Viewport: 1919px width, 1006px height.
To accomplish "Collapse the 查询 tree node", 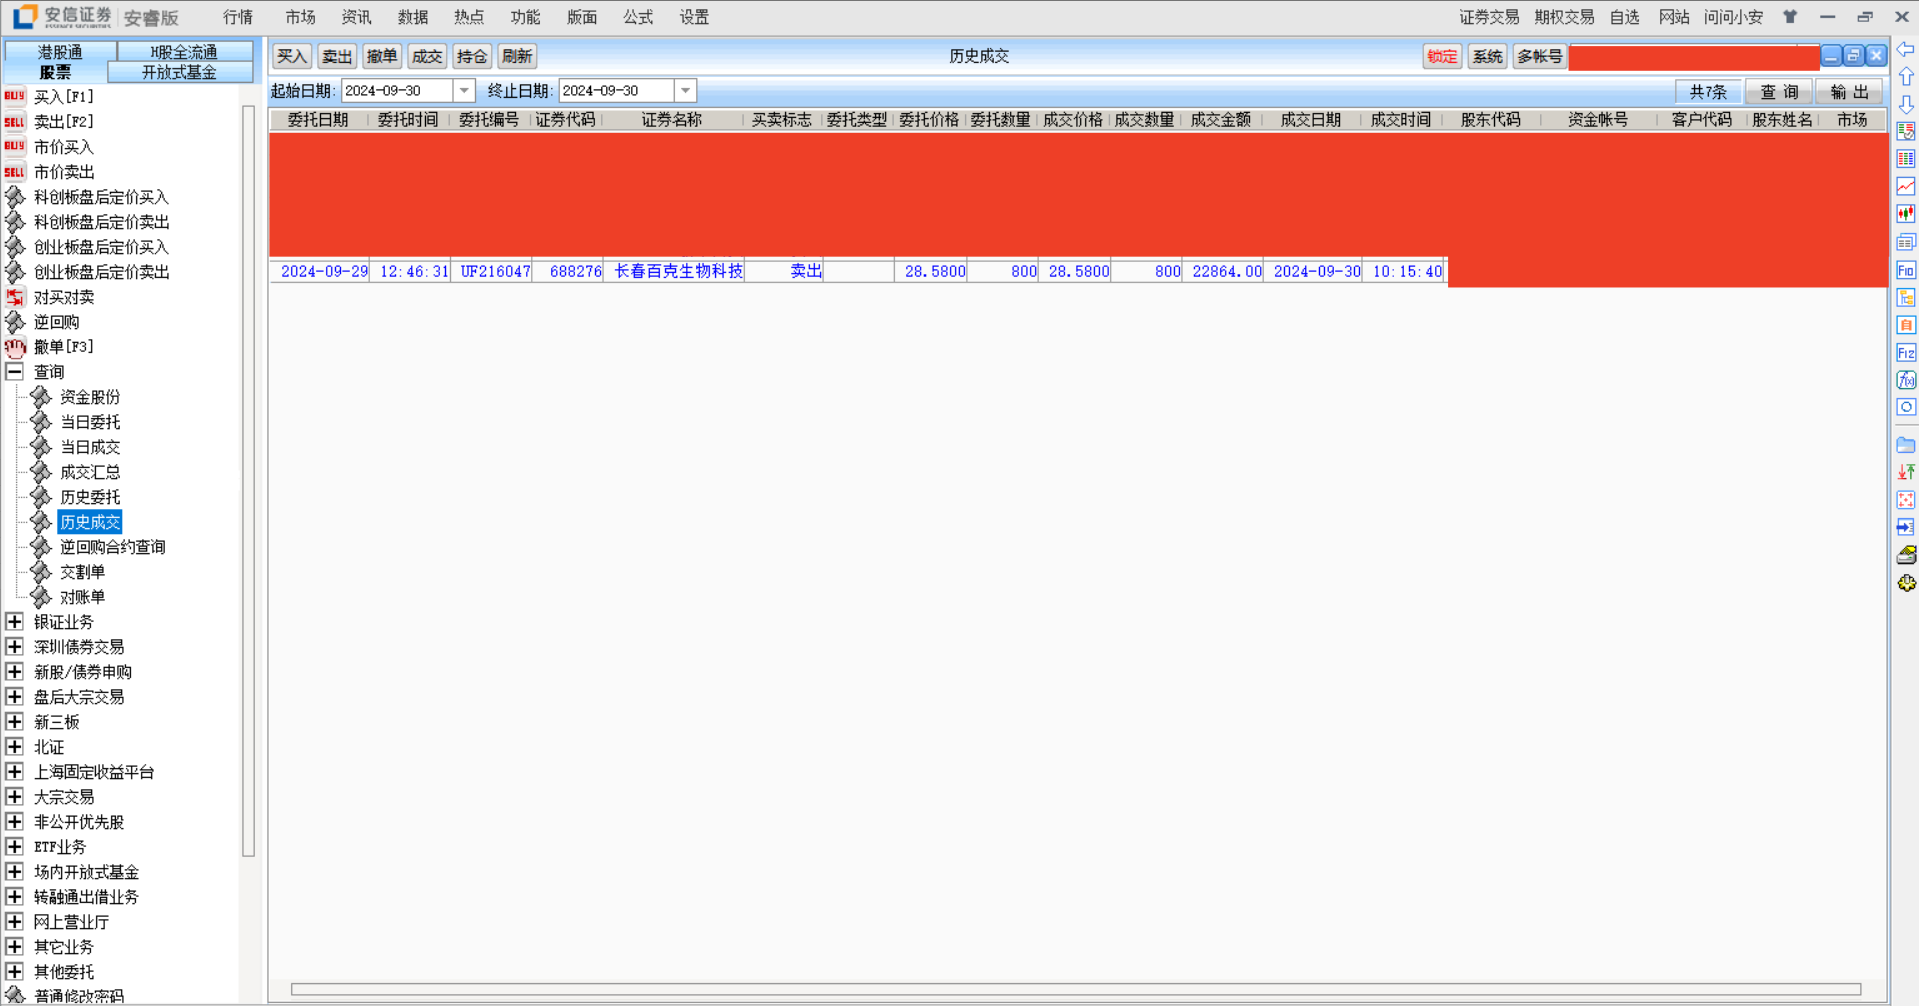I will click(x=14, y=372).
